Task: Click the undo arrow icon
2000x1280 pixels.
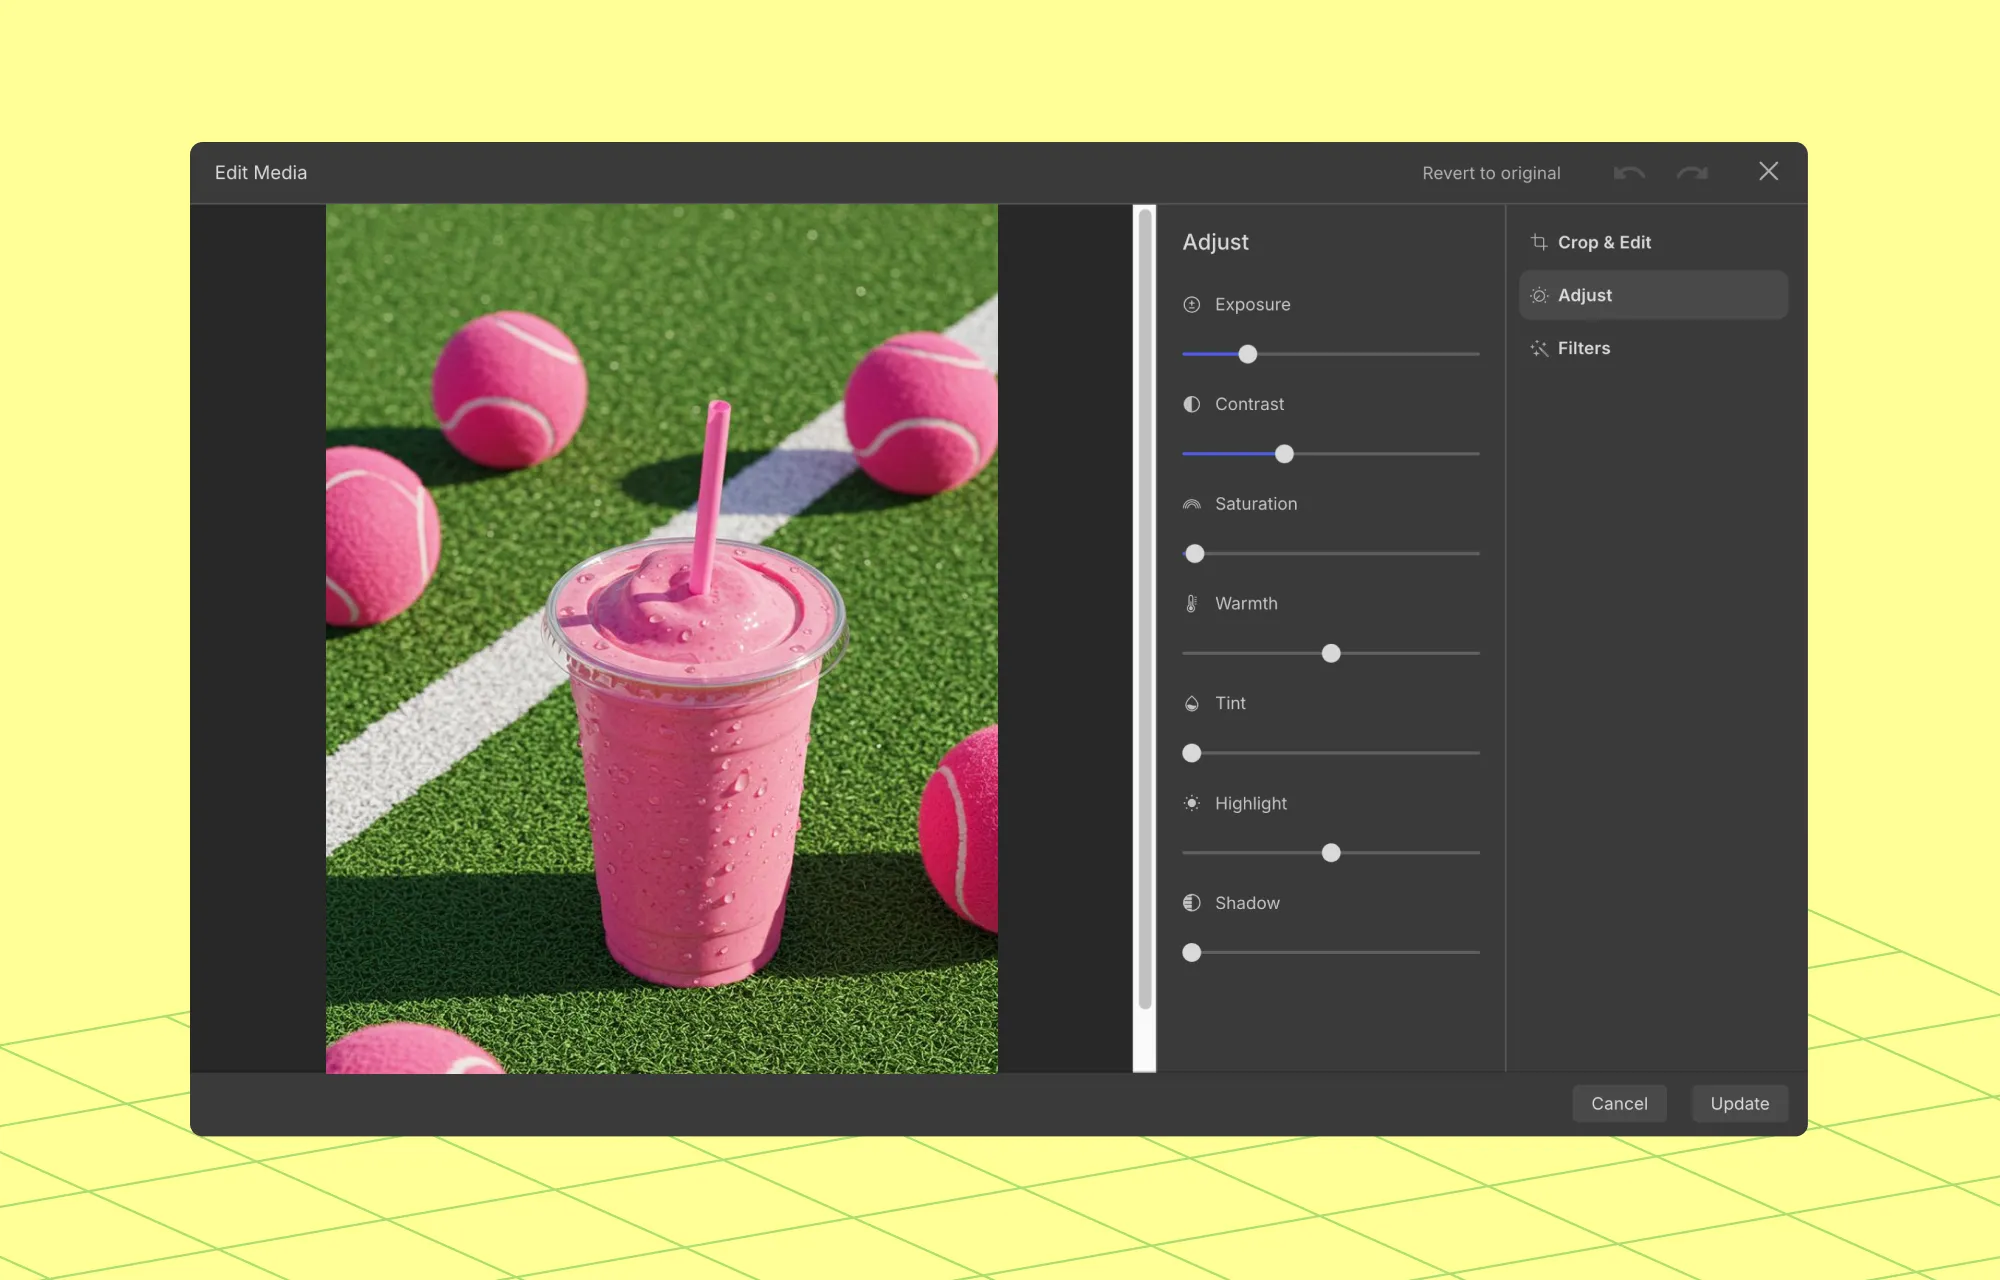Action: pyautogui.click(x=1629, y=173)
